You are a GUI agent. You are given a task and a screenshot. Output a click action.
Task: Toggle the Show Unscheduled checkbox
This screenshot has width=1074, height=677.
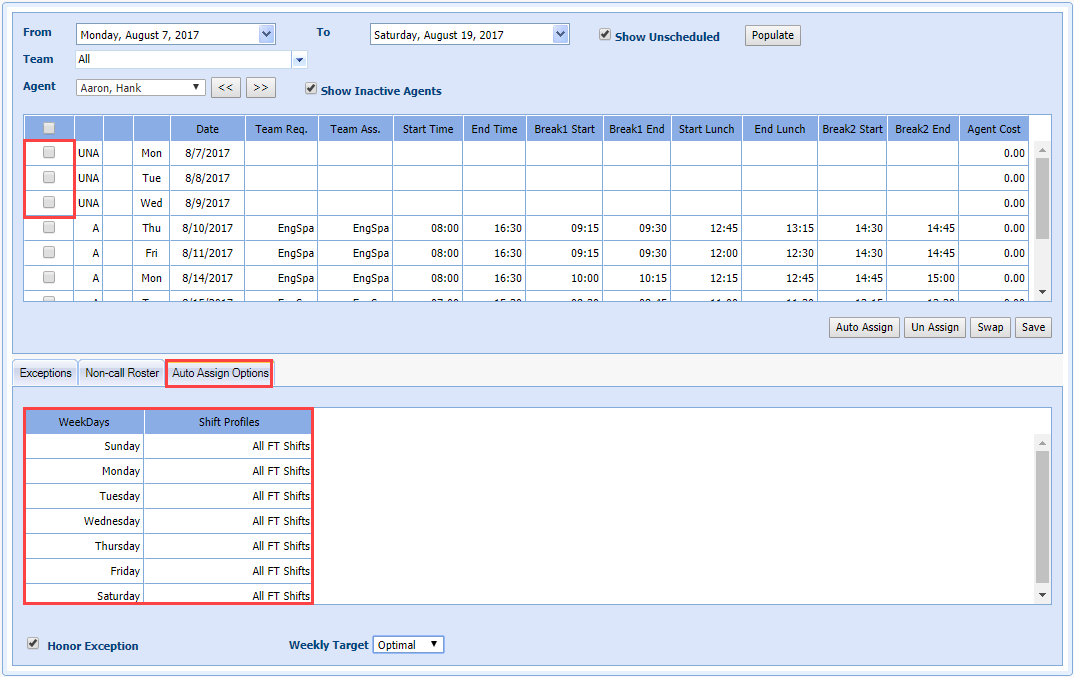605,35
